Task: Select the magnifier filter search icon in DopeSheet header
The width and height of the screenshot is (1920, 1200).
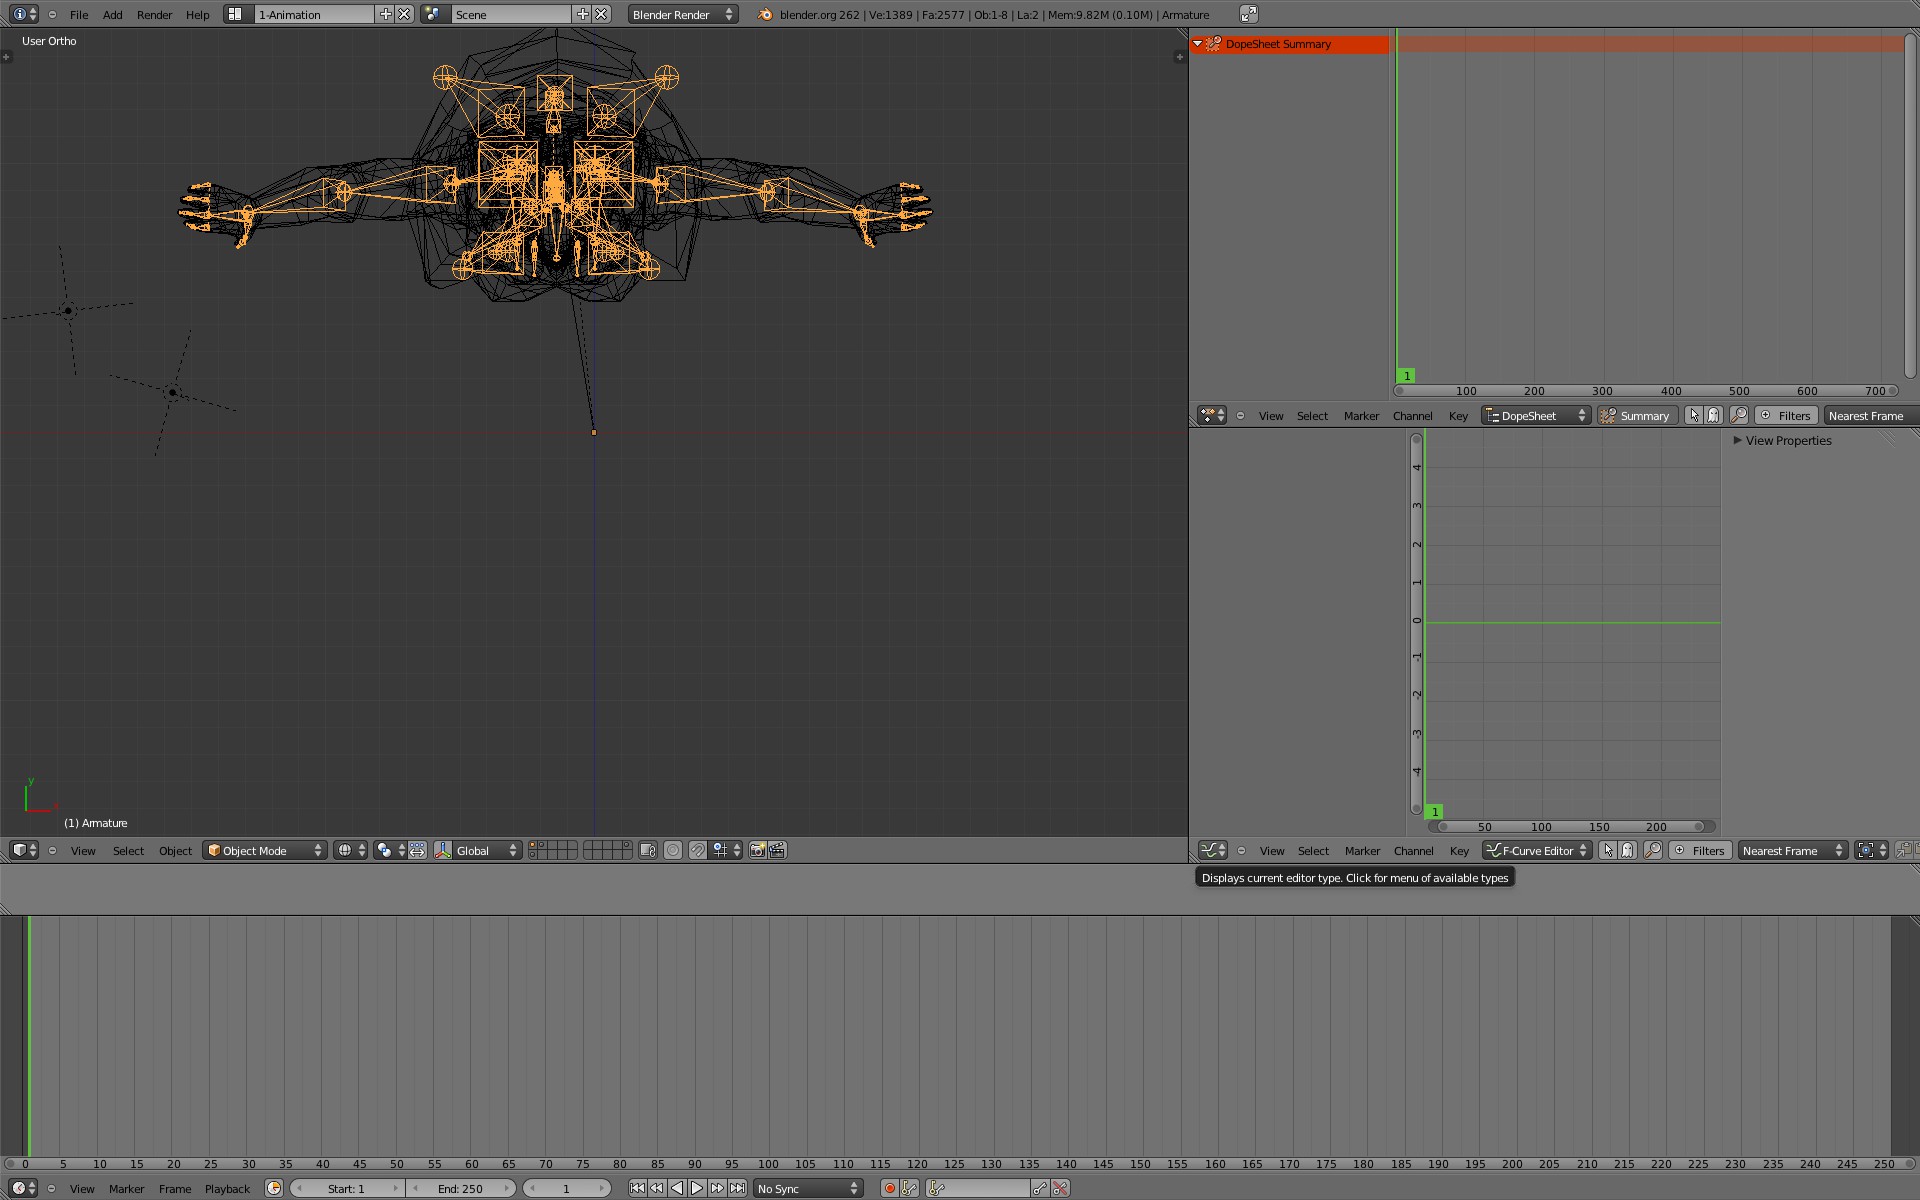Action: point(1739,415)
